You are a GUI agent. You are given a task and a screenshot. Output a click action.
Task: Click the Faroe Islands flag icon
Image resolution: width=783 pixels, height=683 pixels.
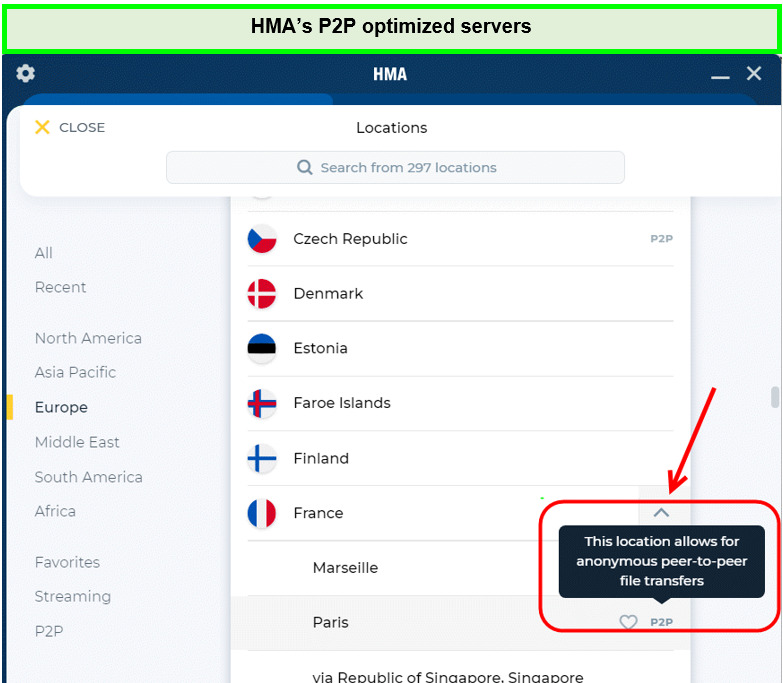262,403
